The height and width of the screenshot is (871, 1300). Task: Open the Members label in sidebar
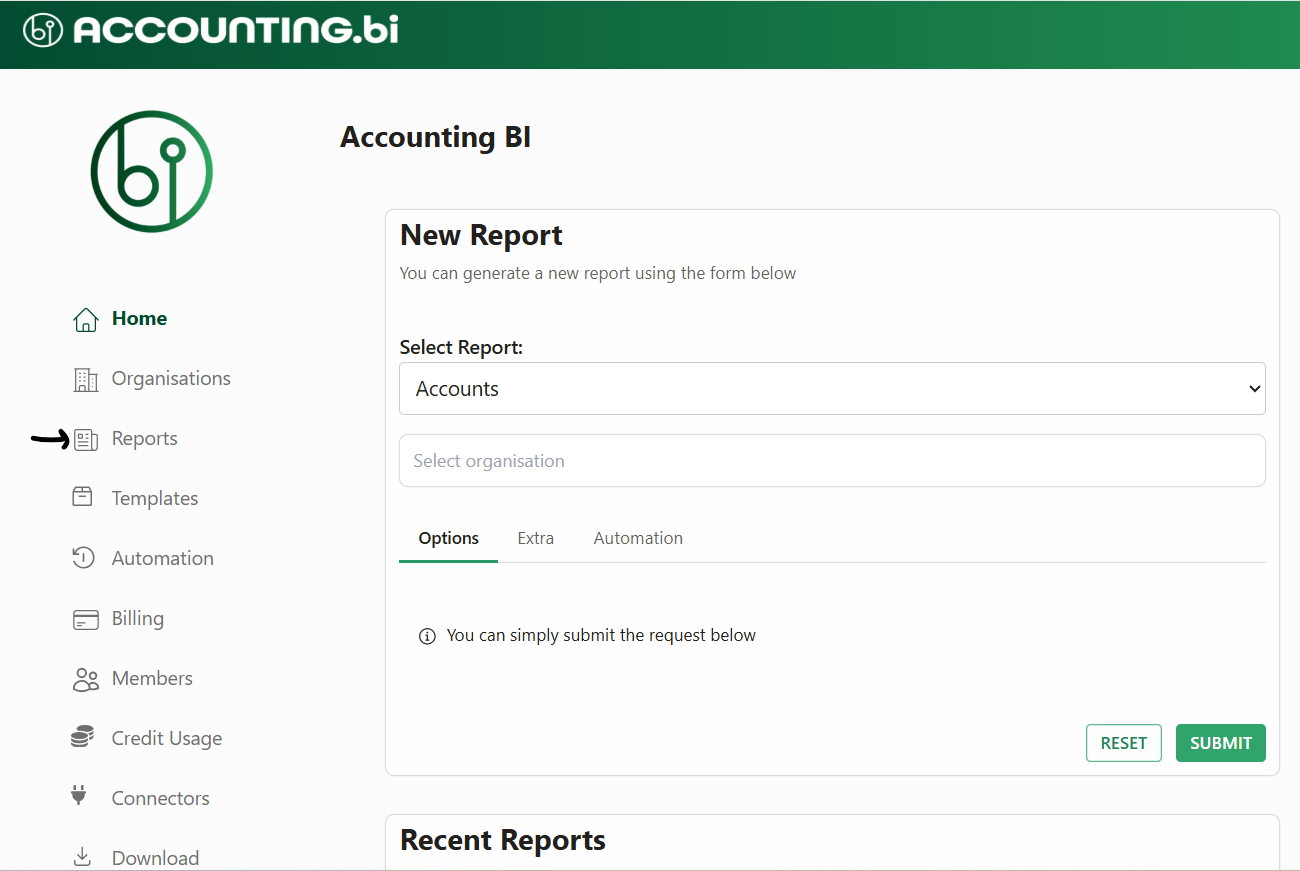tap(152, 679)
